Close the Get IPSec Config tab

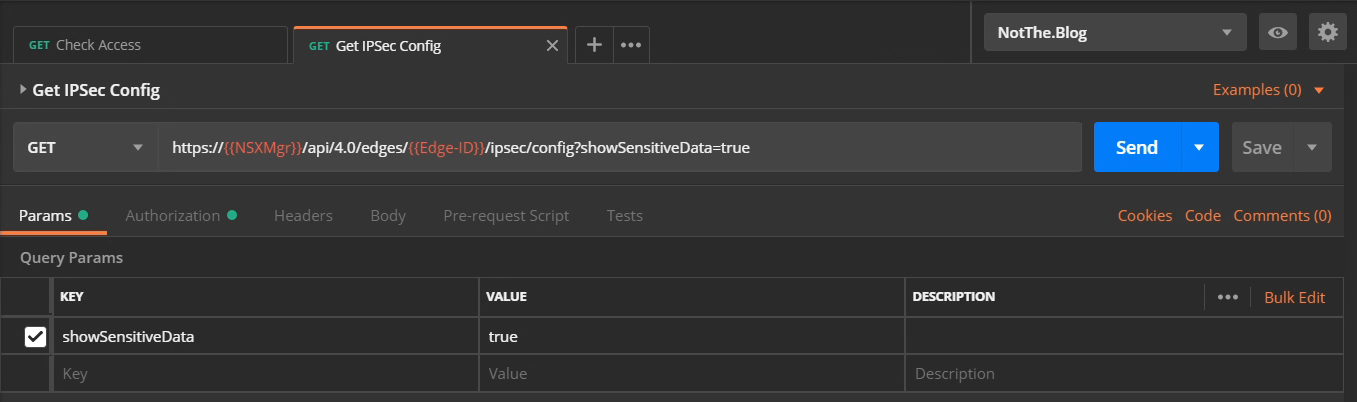point(552,46)
